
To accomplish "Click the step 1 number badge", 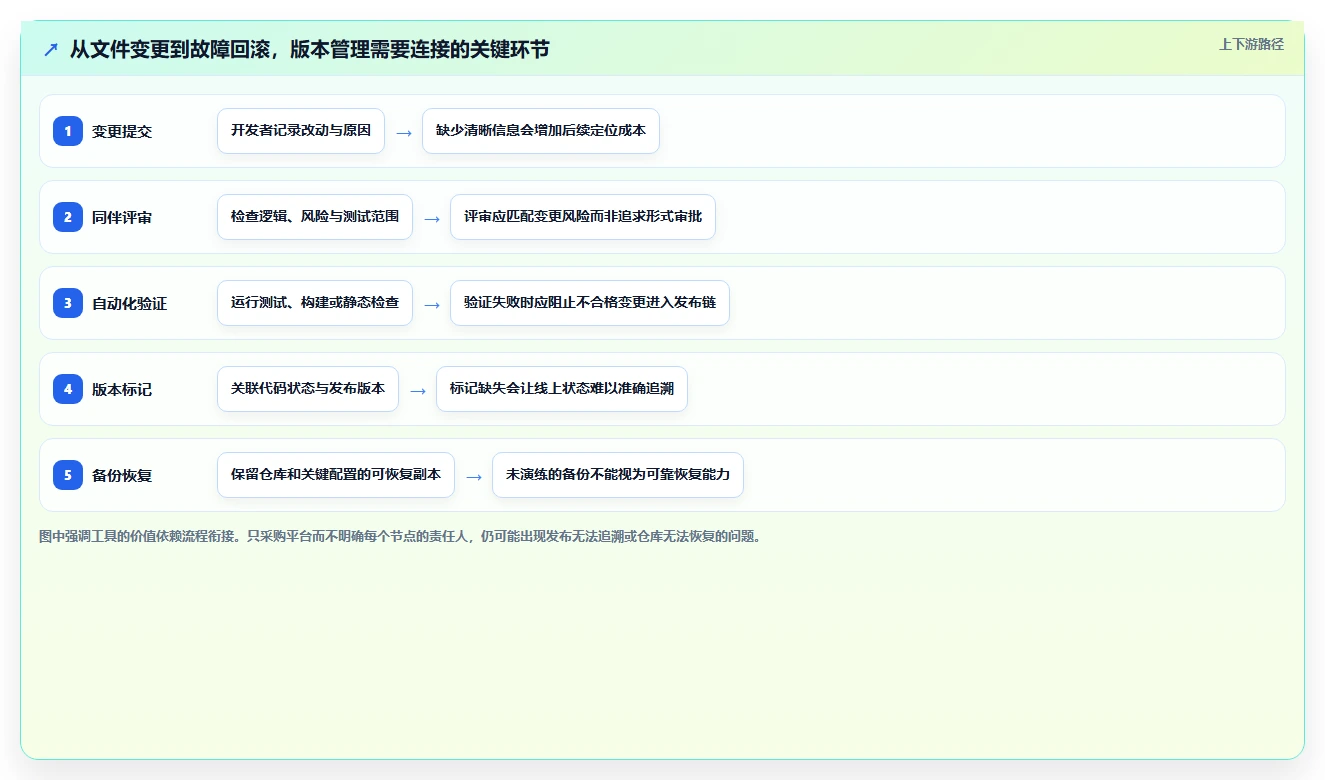I will point(68,131).
